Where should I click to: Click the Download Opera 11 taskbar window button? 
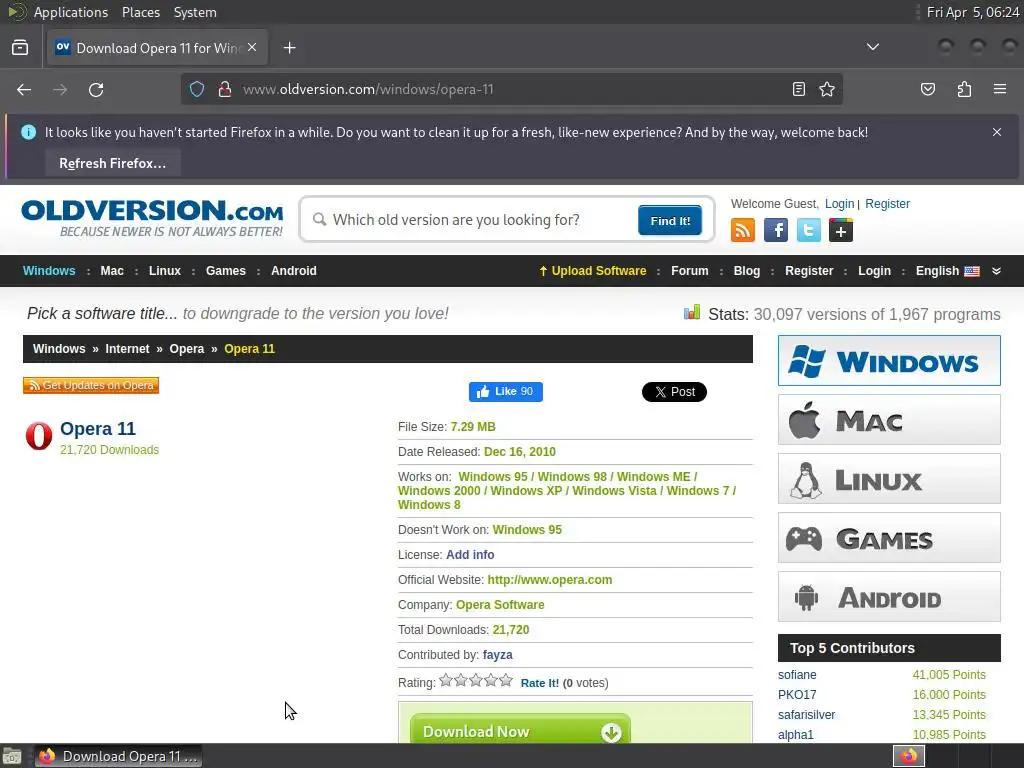click(118, 756)
